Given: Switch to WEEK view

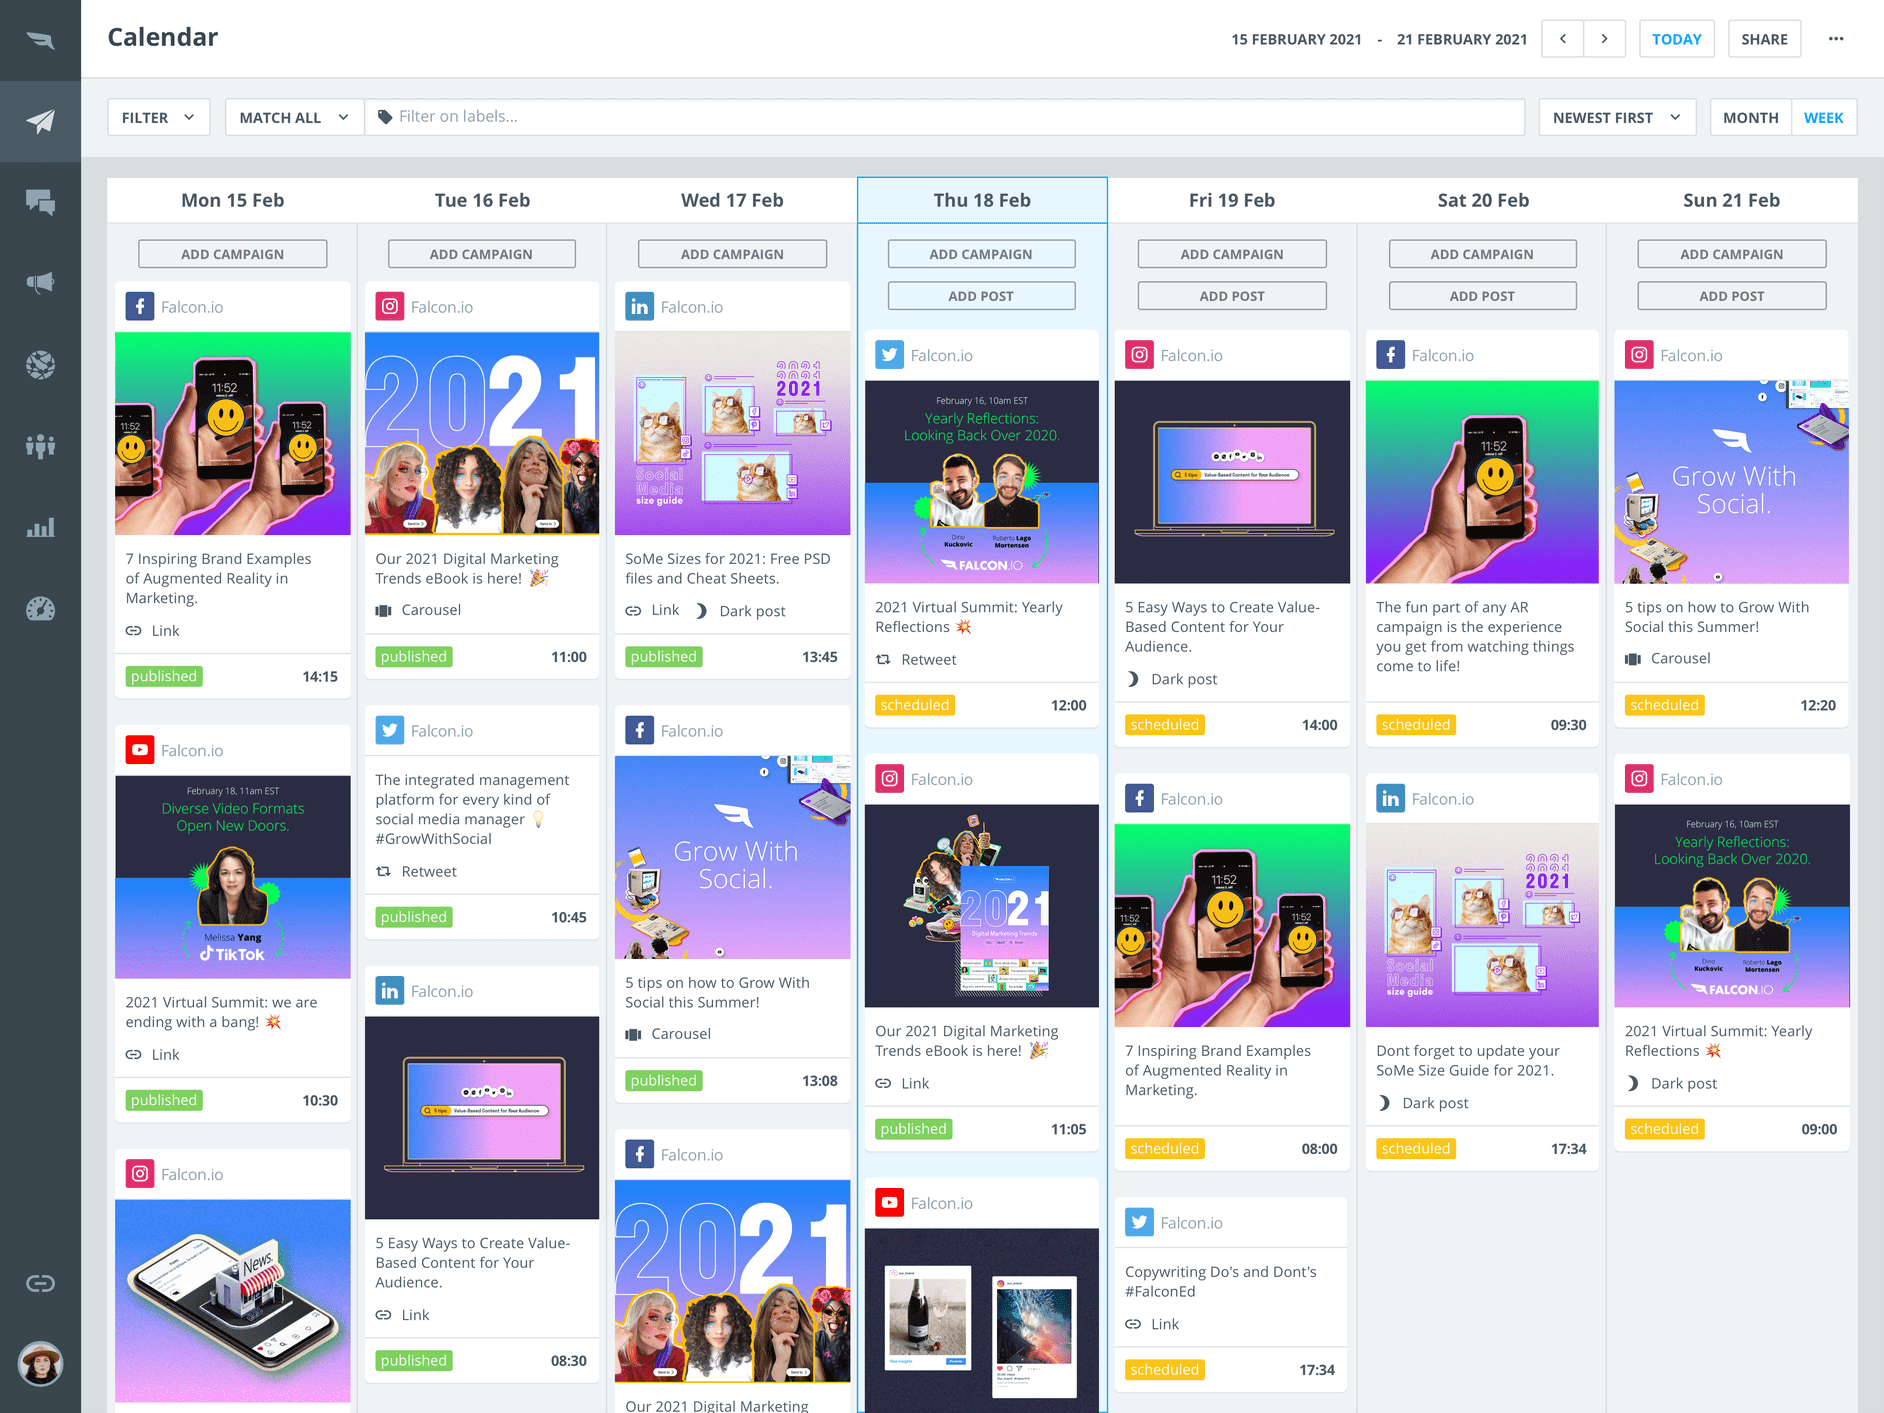Looking at the screenshot, I should pos(1823,117).
